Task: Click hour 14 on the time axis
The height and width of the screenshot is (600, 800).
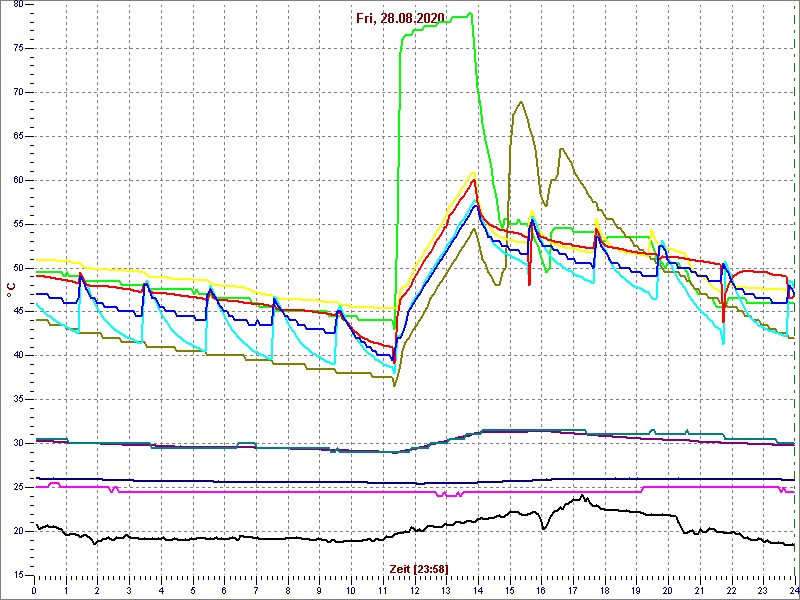Action: 478,589
